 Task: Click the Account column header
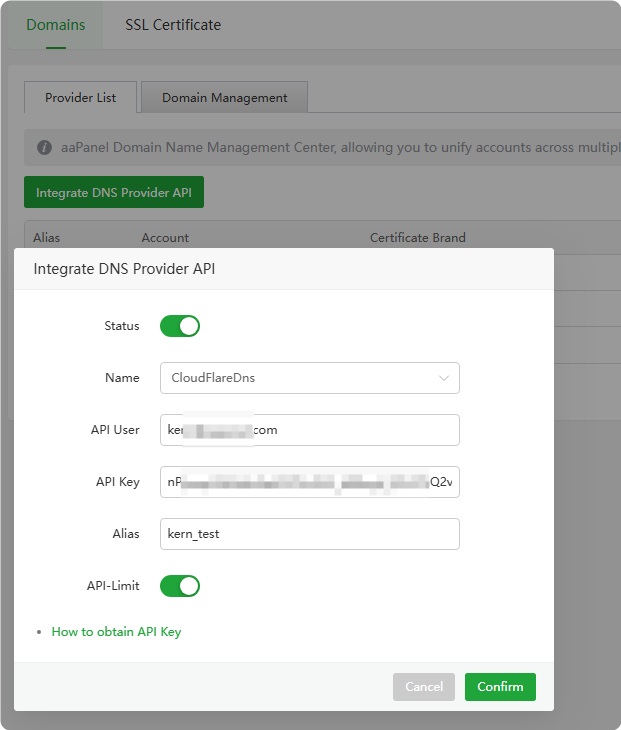pyautogui.click(x=165, y=238)
